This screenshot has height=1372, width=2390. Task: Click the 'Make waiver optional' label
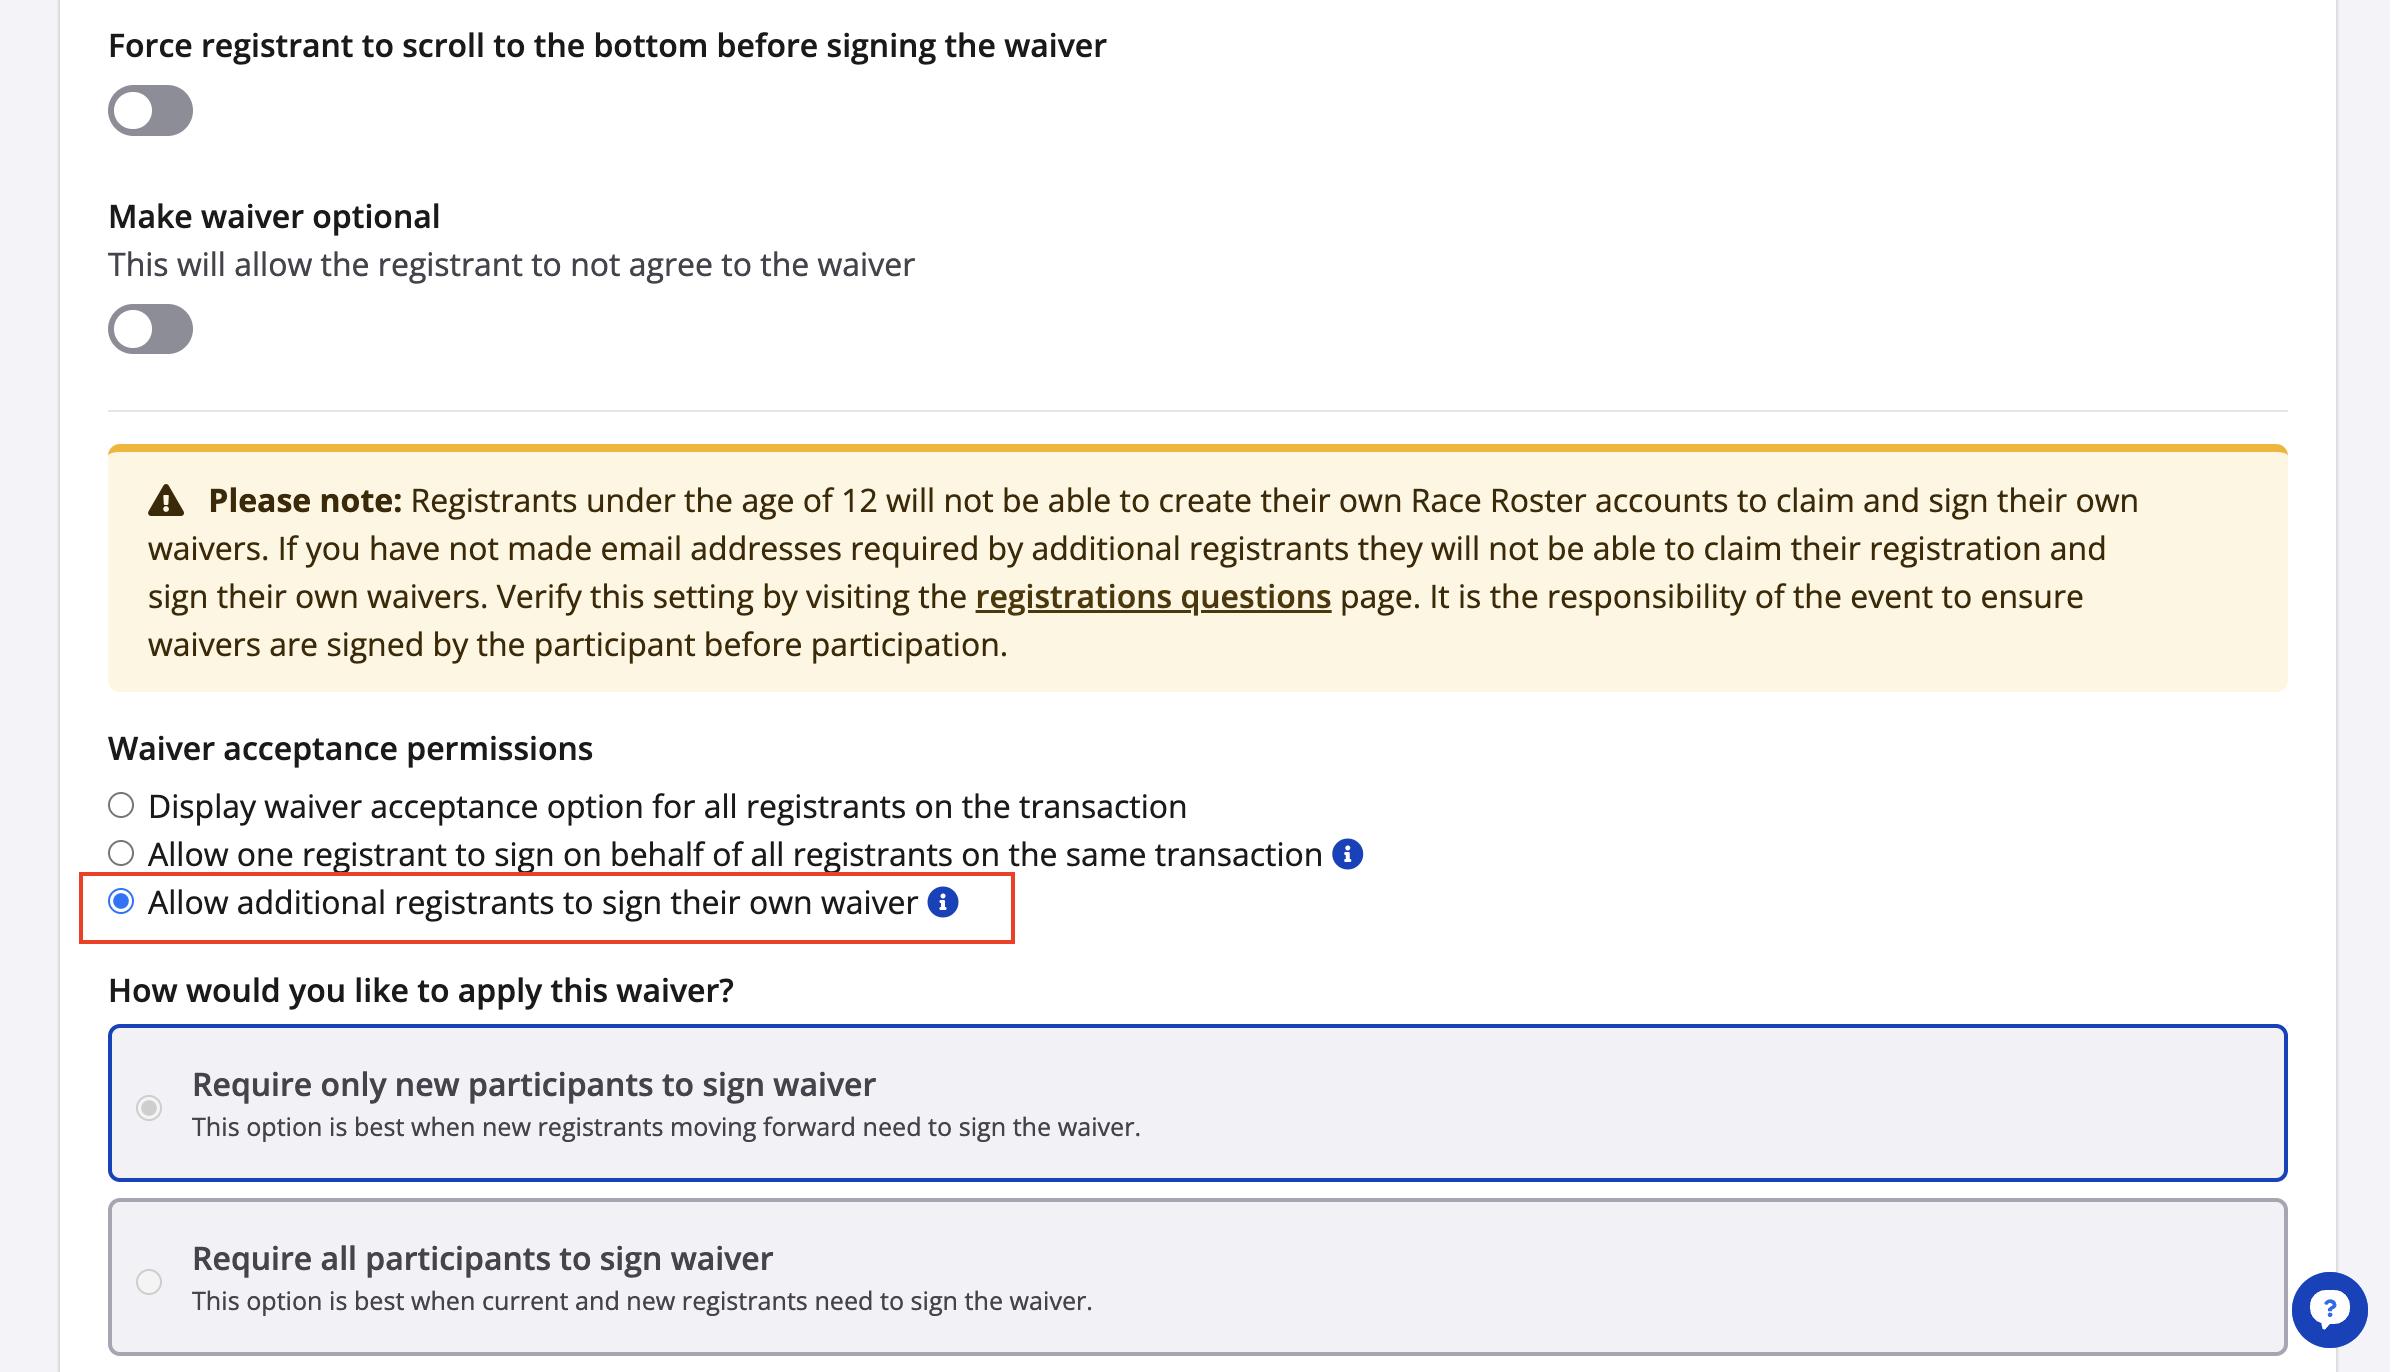tap(274, 216)
